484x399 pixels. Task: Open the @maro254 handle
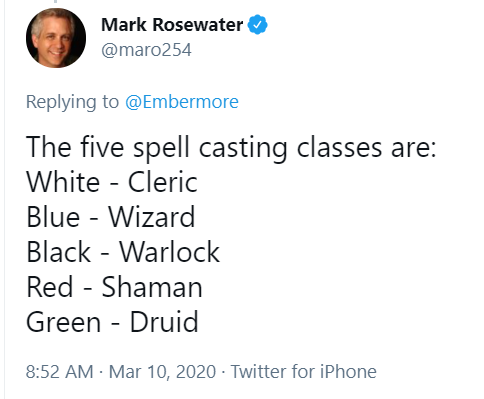(146, 50)
